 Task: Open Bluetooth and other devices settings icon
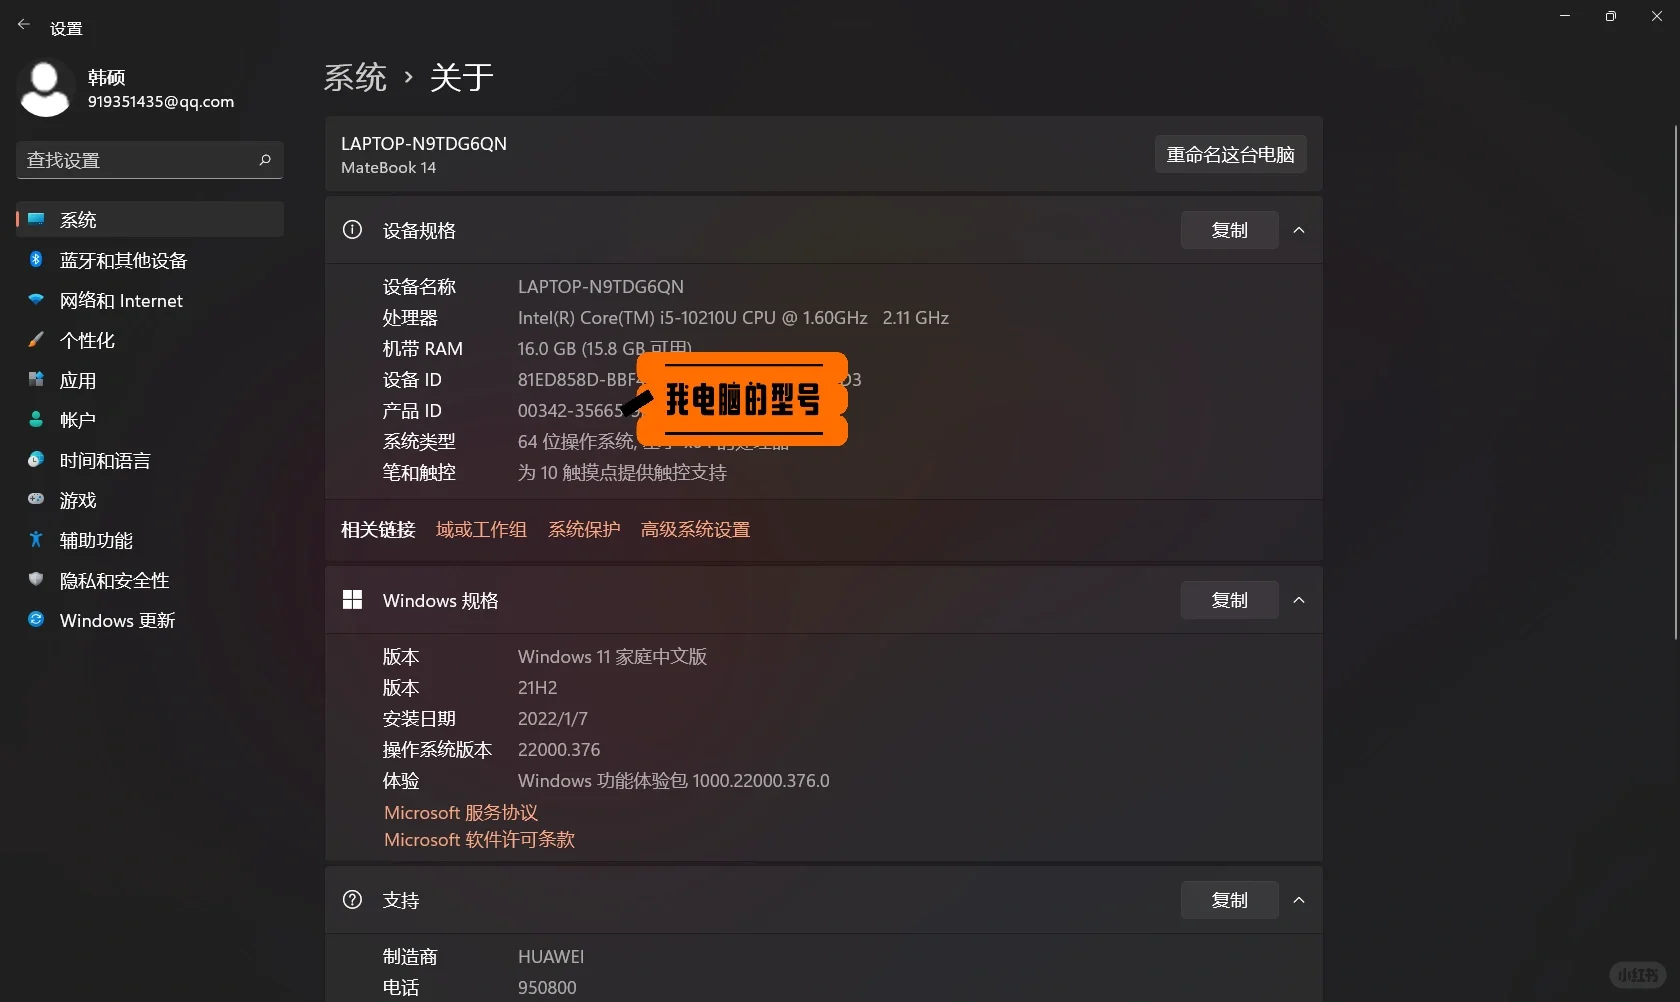(36, 260)
